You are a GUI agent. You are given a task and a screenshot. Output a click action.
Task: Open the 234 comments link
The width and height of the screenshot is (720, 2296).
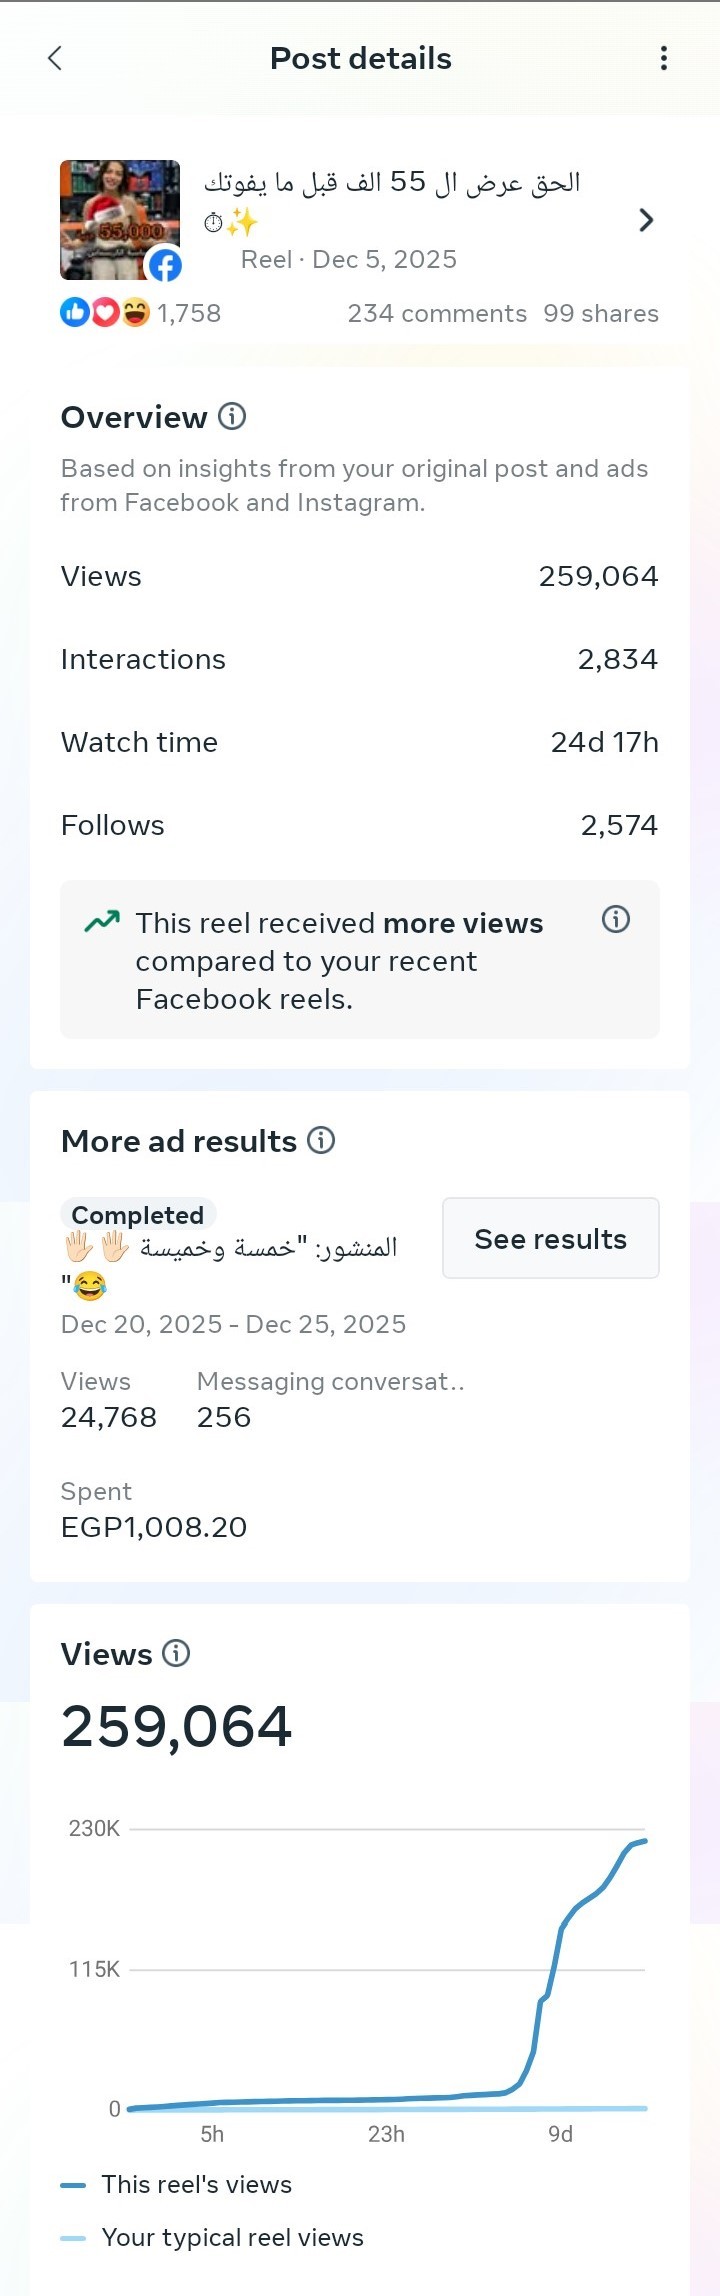437,314
